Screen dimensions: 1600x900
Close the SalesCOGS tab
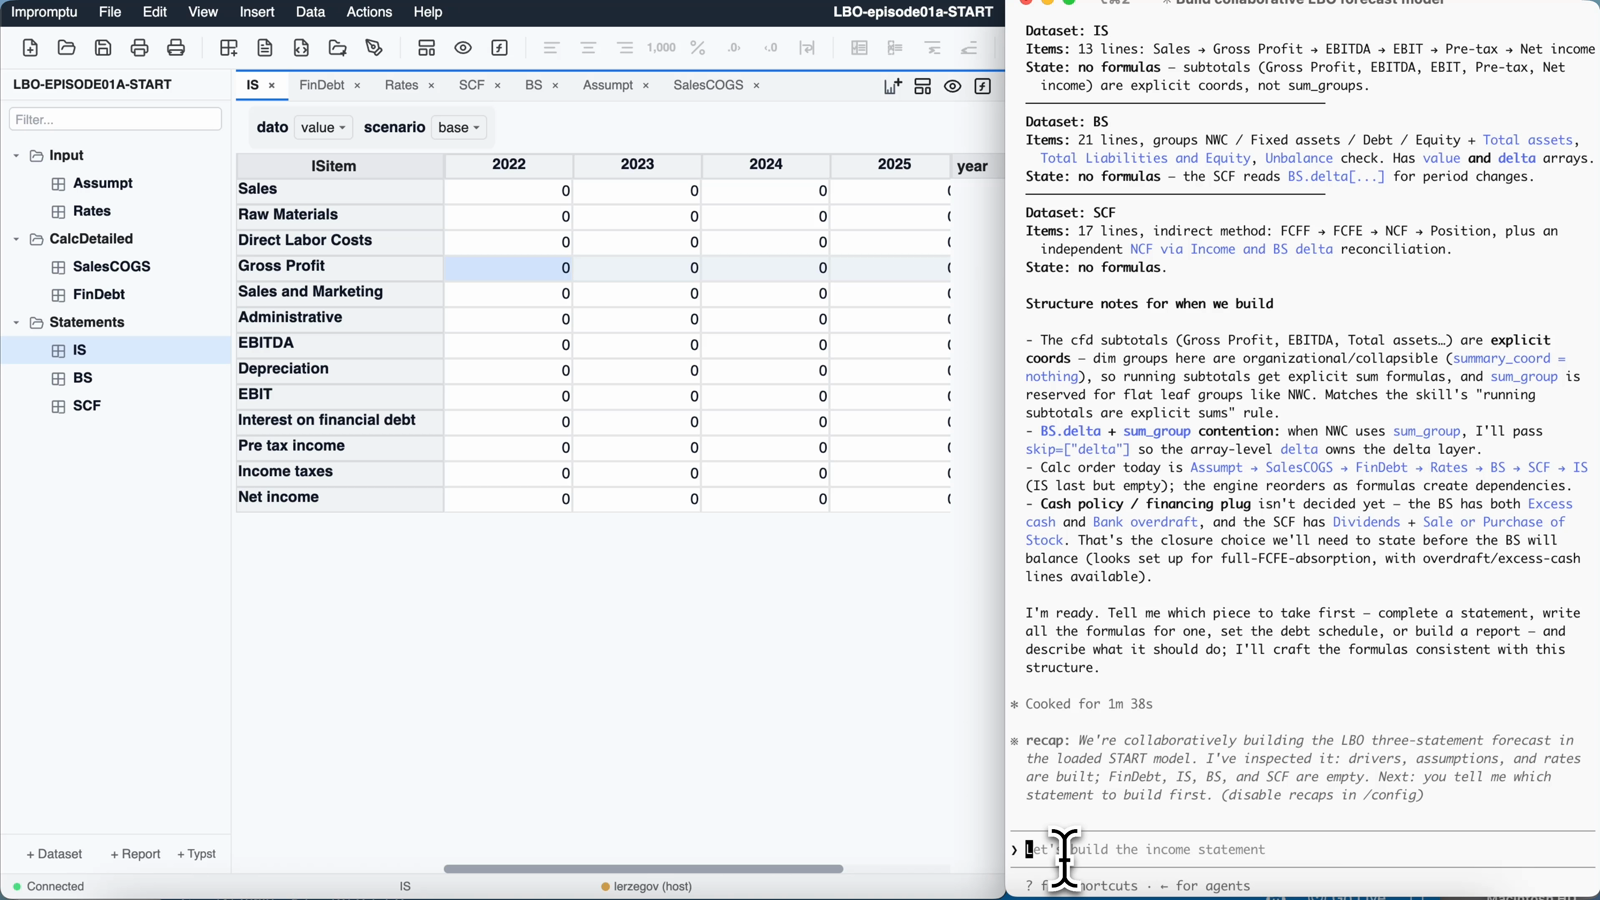click(x=756, y=86)
